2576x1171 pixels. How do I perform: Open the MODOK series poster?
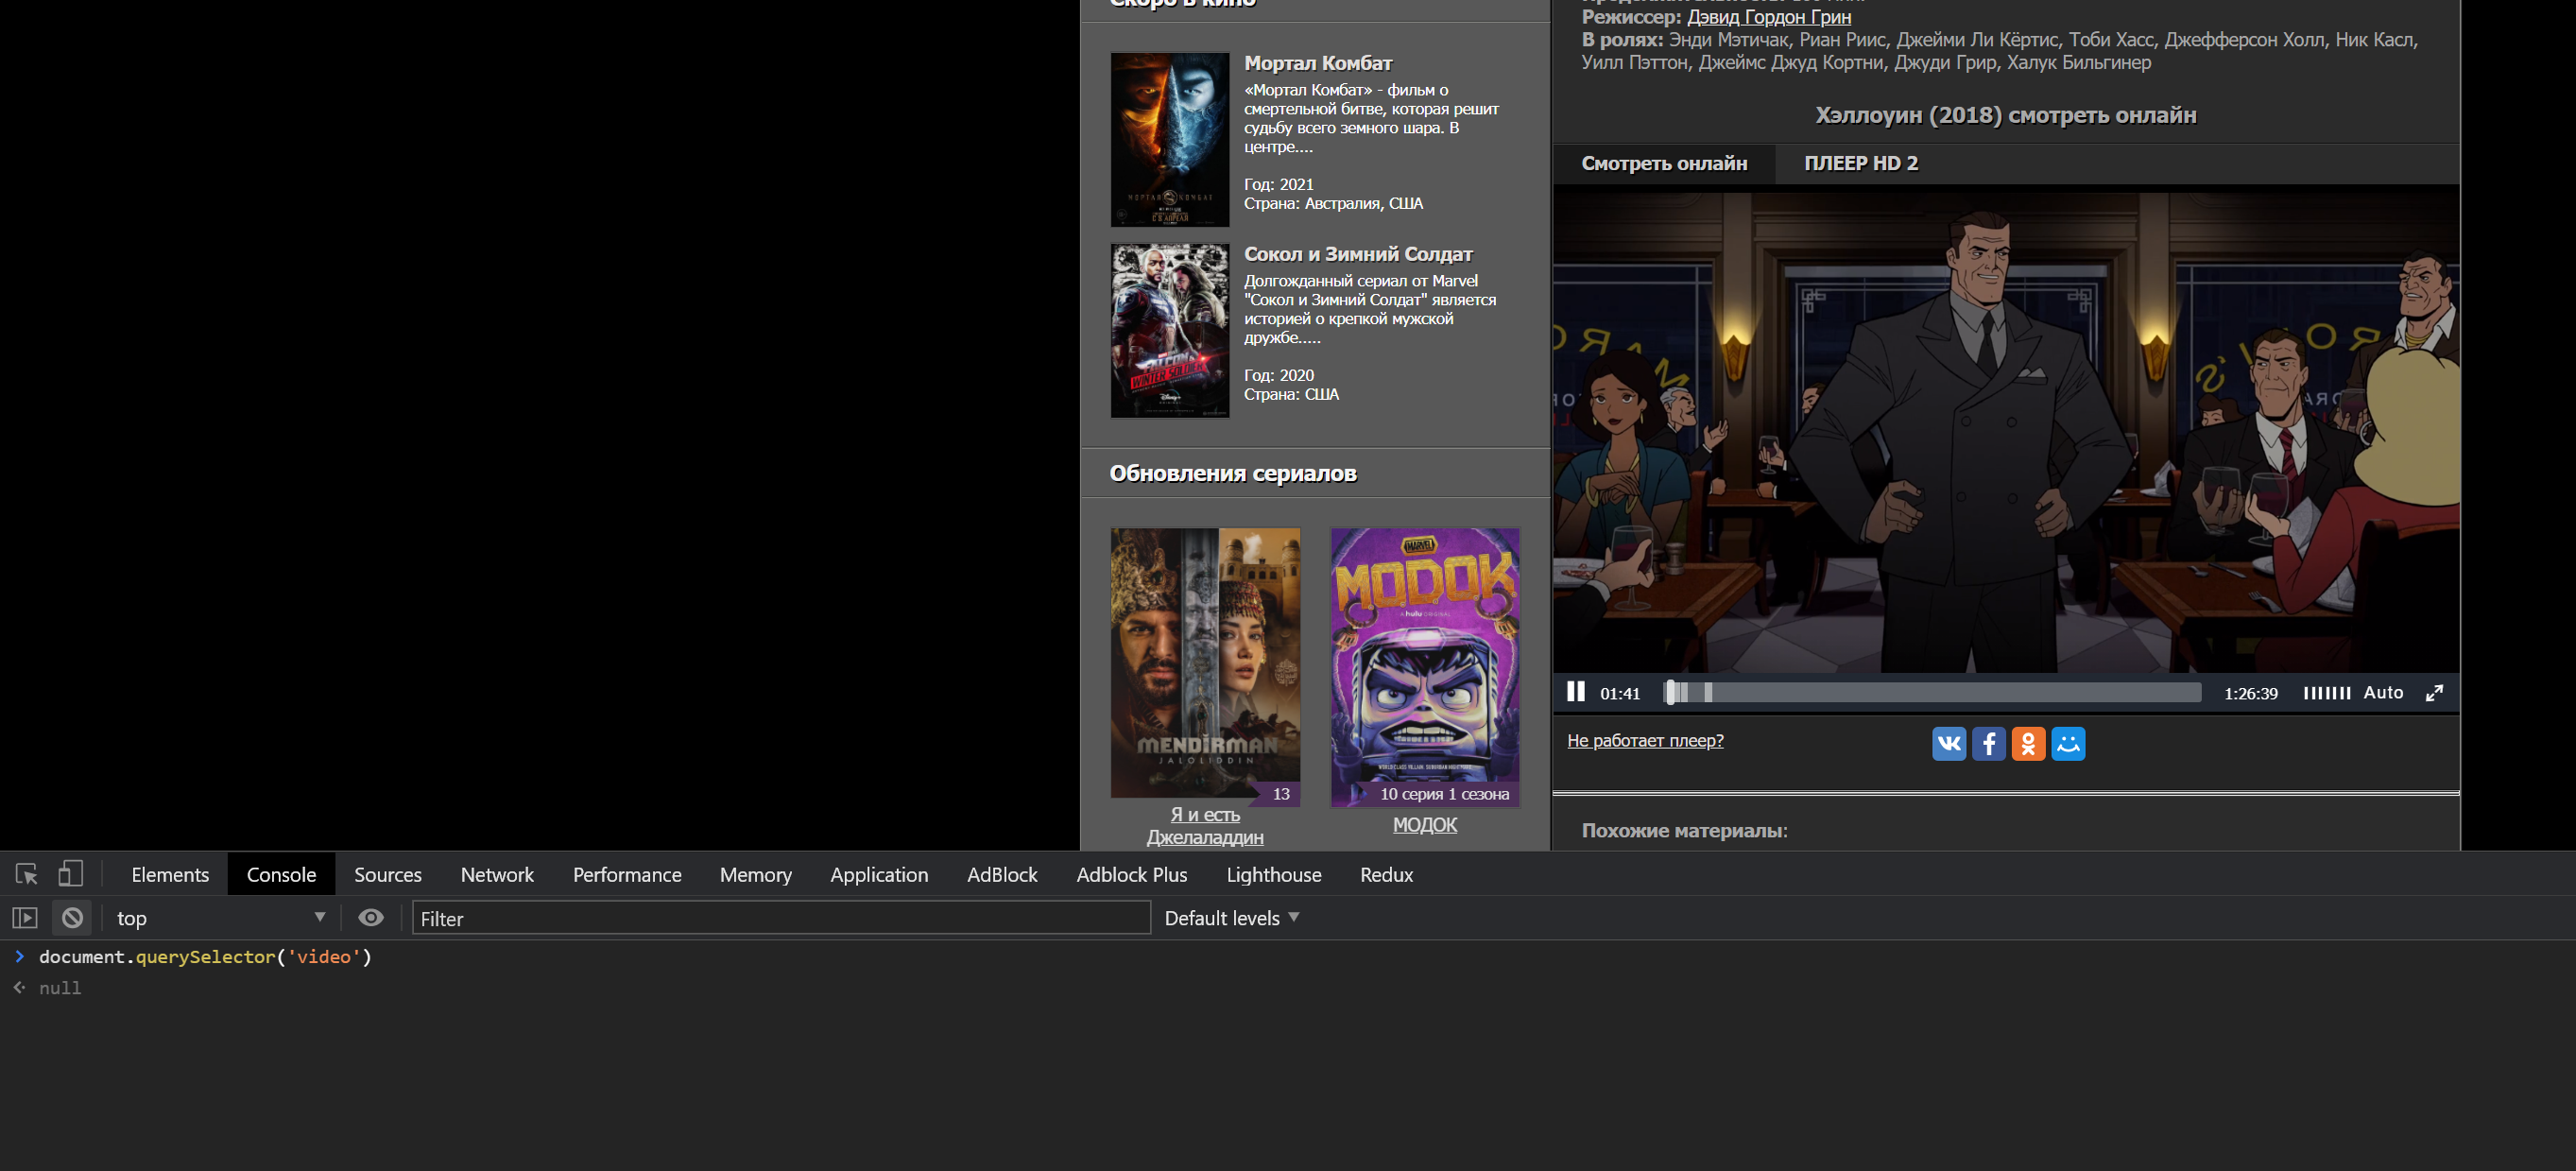pyautogui.click(x=1425, y=666)
